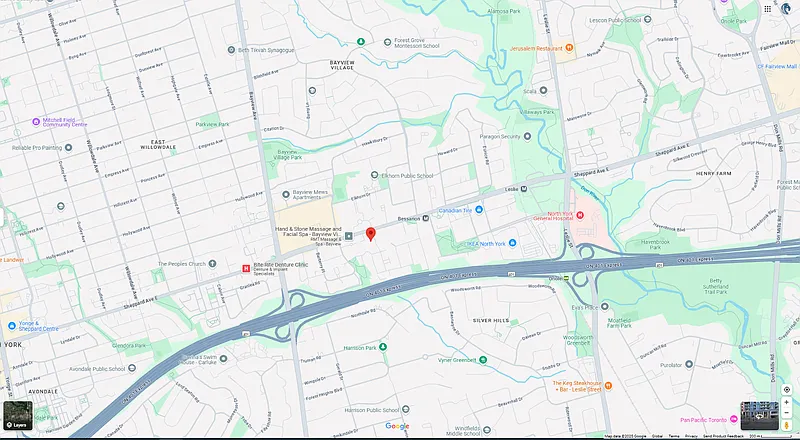Click the Canadian Tire shopping marker
The height and width of the screenshot is (440, 800).
(479, 210)
